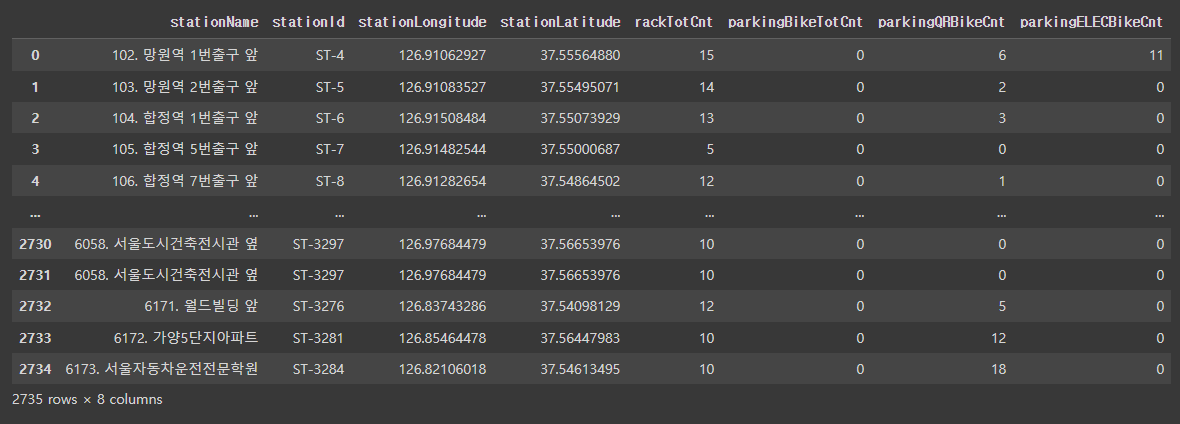Select the stationLongitude column header
Screen dimensions: 1180x424
coord(421,23)
